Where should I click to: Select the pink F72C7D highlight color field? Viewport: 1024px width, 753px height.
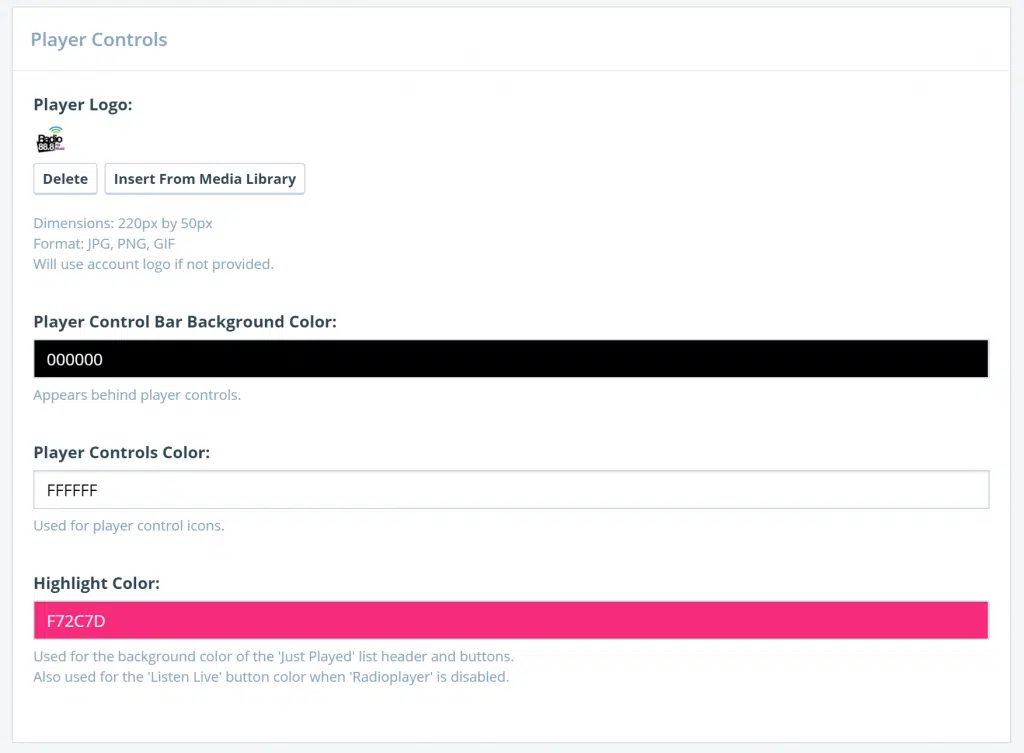click(x=510, y=620)
